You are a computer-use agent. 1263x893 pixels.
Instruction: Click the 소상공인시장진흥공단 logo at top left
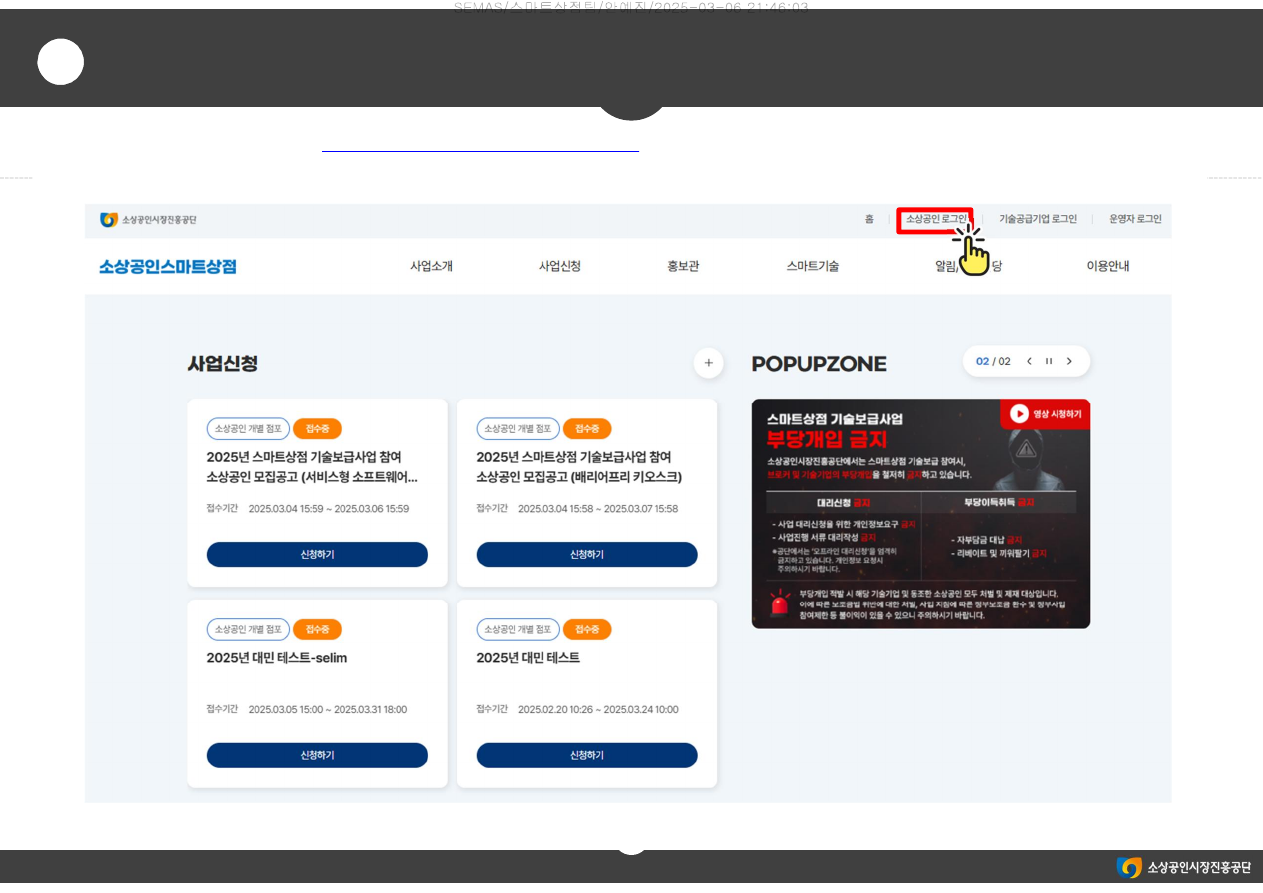click(x=149, y=220)
